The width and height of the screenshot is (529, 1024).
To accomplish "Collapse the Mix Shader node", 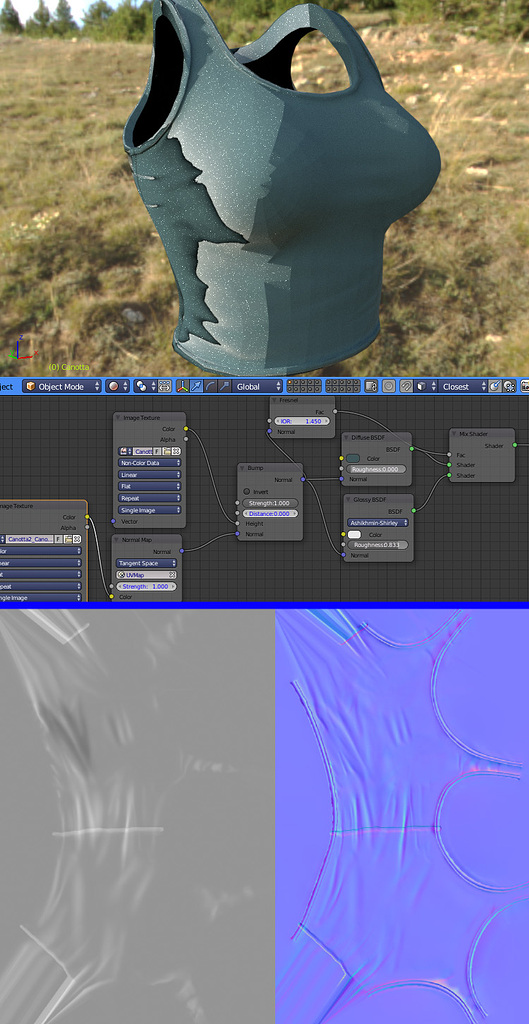I will click(x=455, y=434).
